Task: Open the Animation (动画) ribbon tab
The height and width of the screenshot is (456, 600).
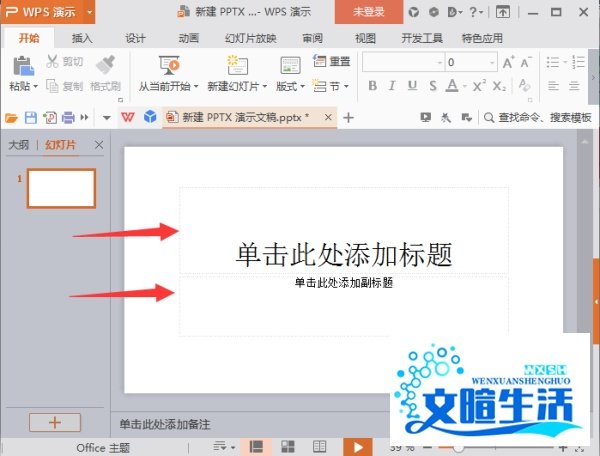Action: click(189, 38)
